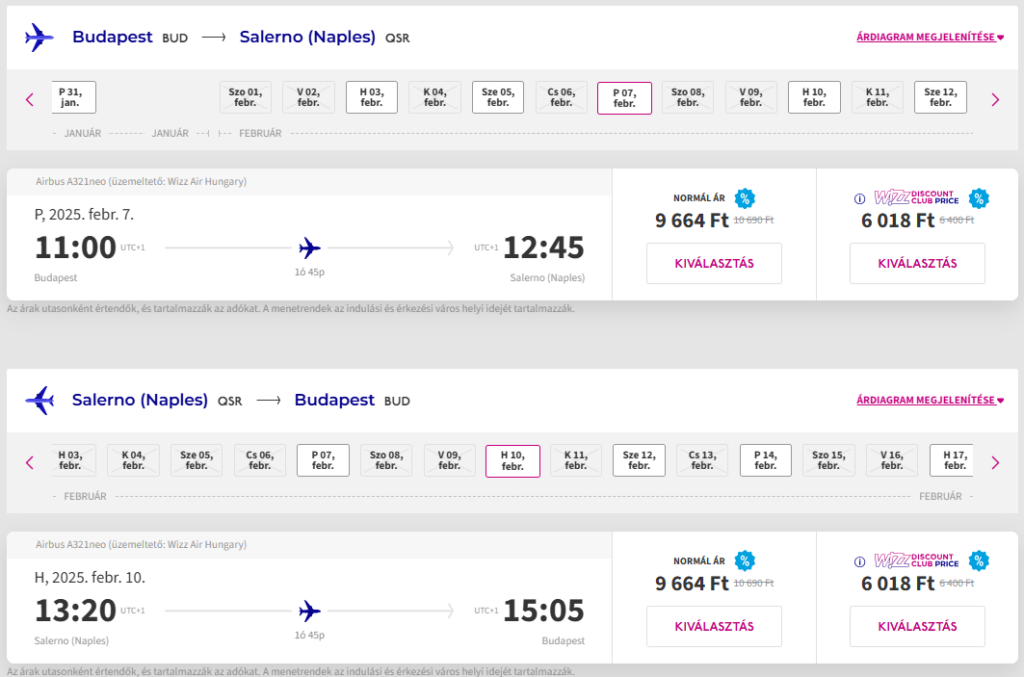Screen dimensions: 1024x677
Task: Click the discount badge beside the outbound WIZZ Club price
Action: (978, 198)
